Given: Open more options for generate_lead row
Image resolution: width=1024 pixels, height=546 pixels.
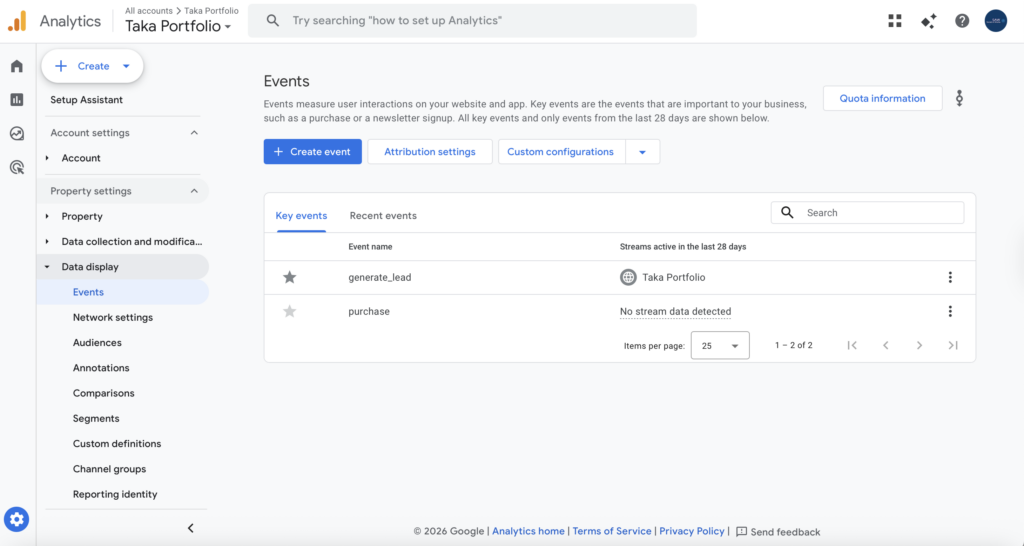Looking at the screenshot, I should pyautogui.click(x=950, y=278).
